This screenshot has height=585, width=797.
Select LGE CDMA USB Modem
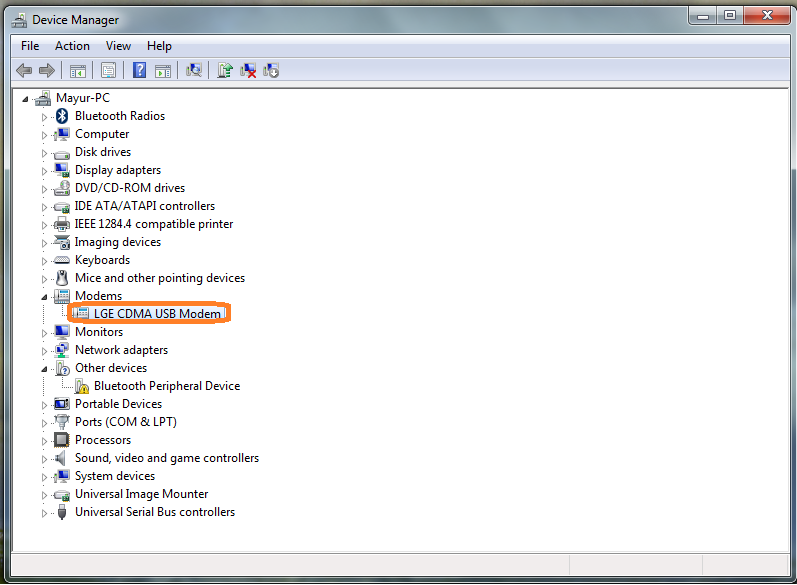[x=157, y=314]
